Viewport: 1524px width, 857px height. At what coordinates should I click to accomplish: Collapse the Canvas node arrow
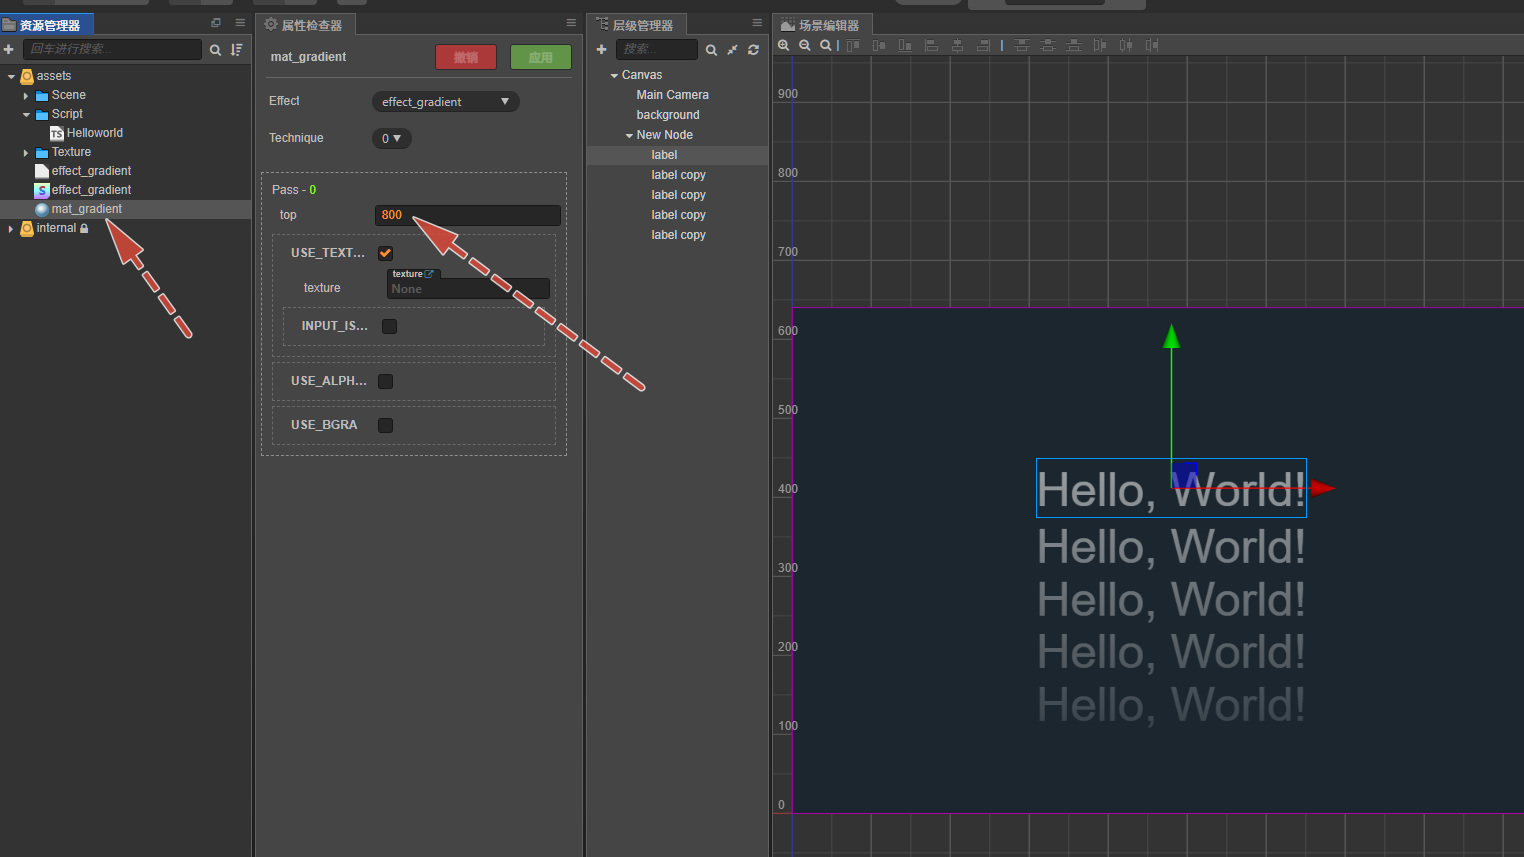(615, 76)
